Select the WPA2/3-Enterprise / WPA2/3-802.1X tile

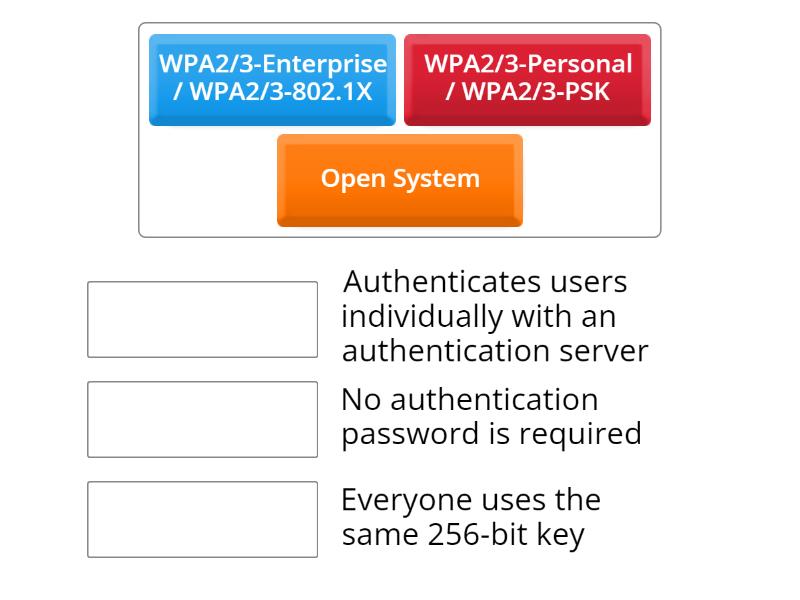(272, 79)
